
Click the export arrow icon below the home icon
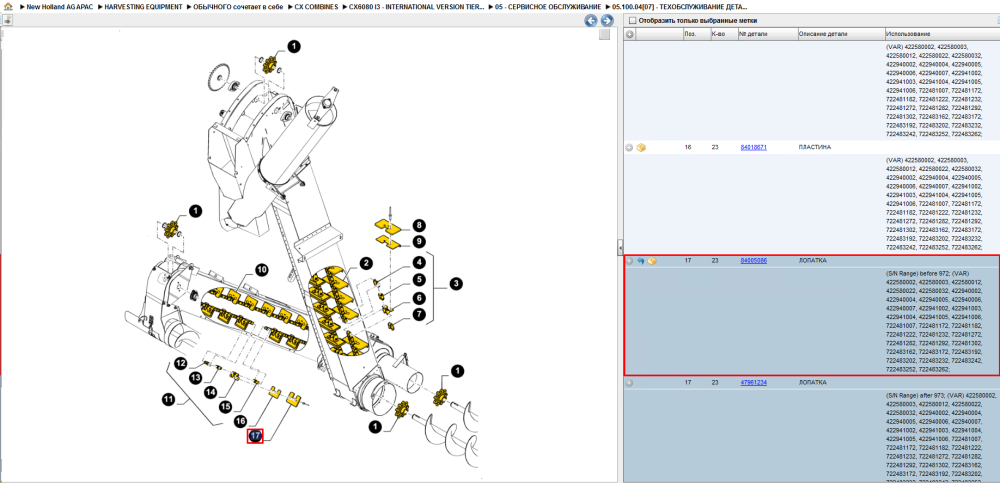coord(8,20)
